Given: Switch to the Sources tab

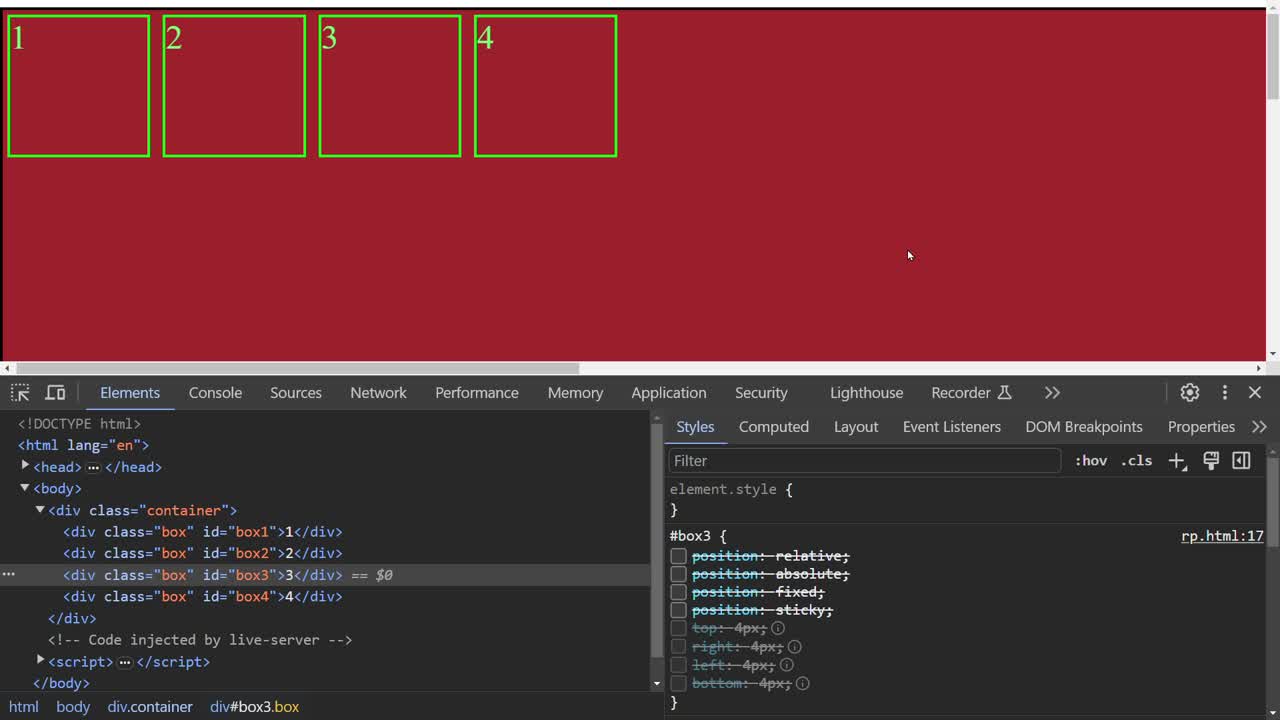Looking at the screenshot, I should [296, 393].
